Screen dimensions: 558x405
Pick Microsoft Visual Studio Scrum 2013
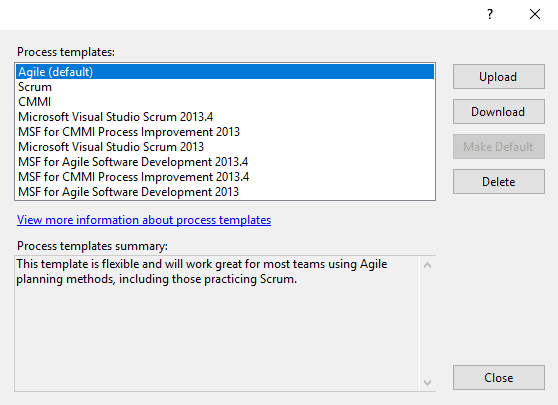pyautogui.click(x=225, y=147)
